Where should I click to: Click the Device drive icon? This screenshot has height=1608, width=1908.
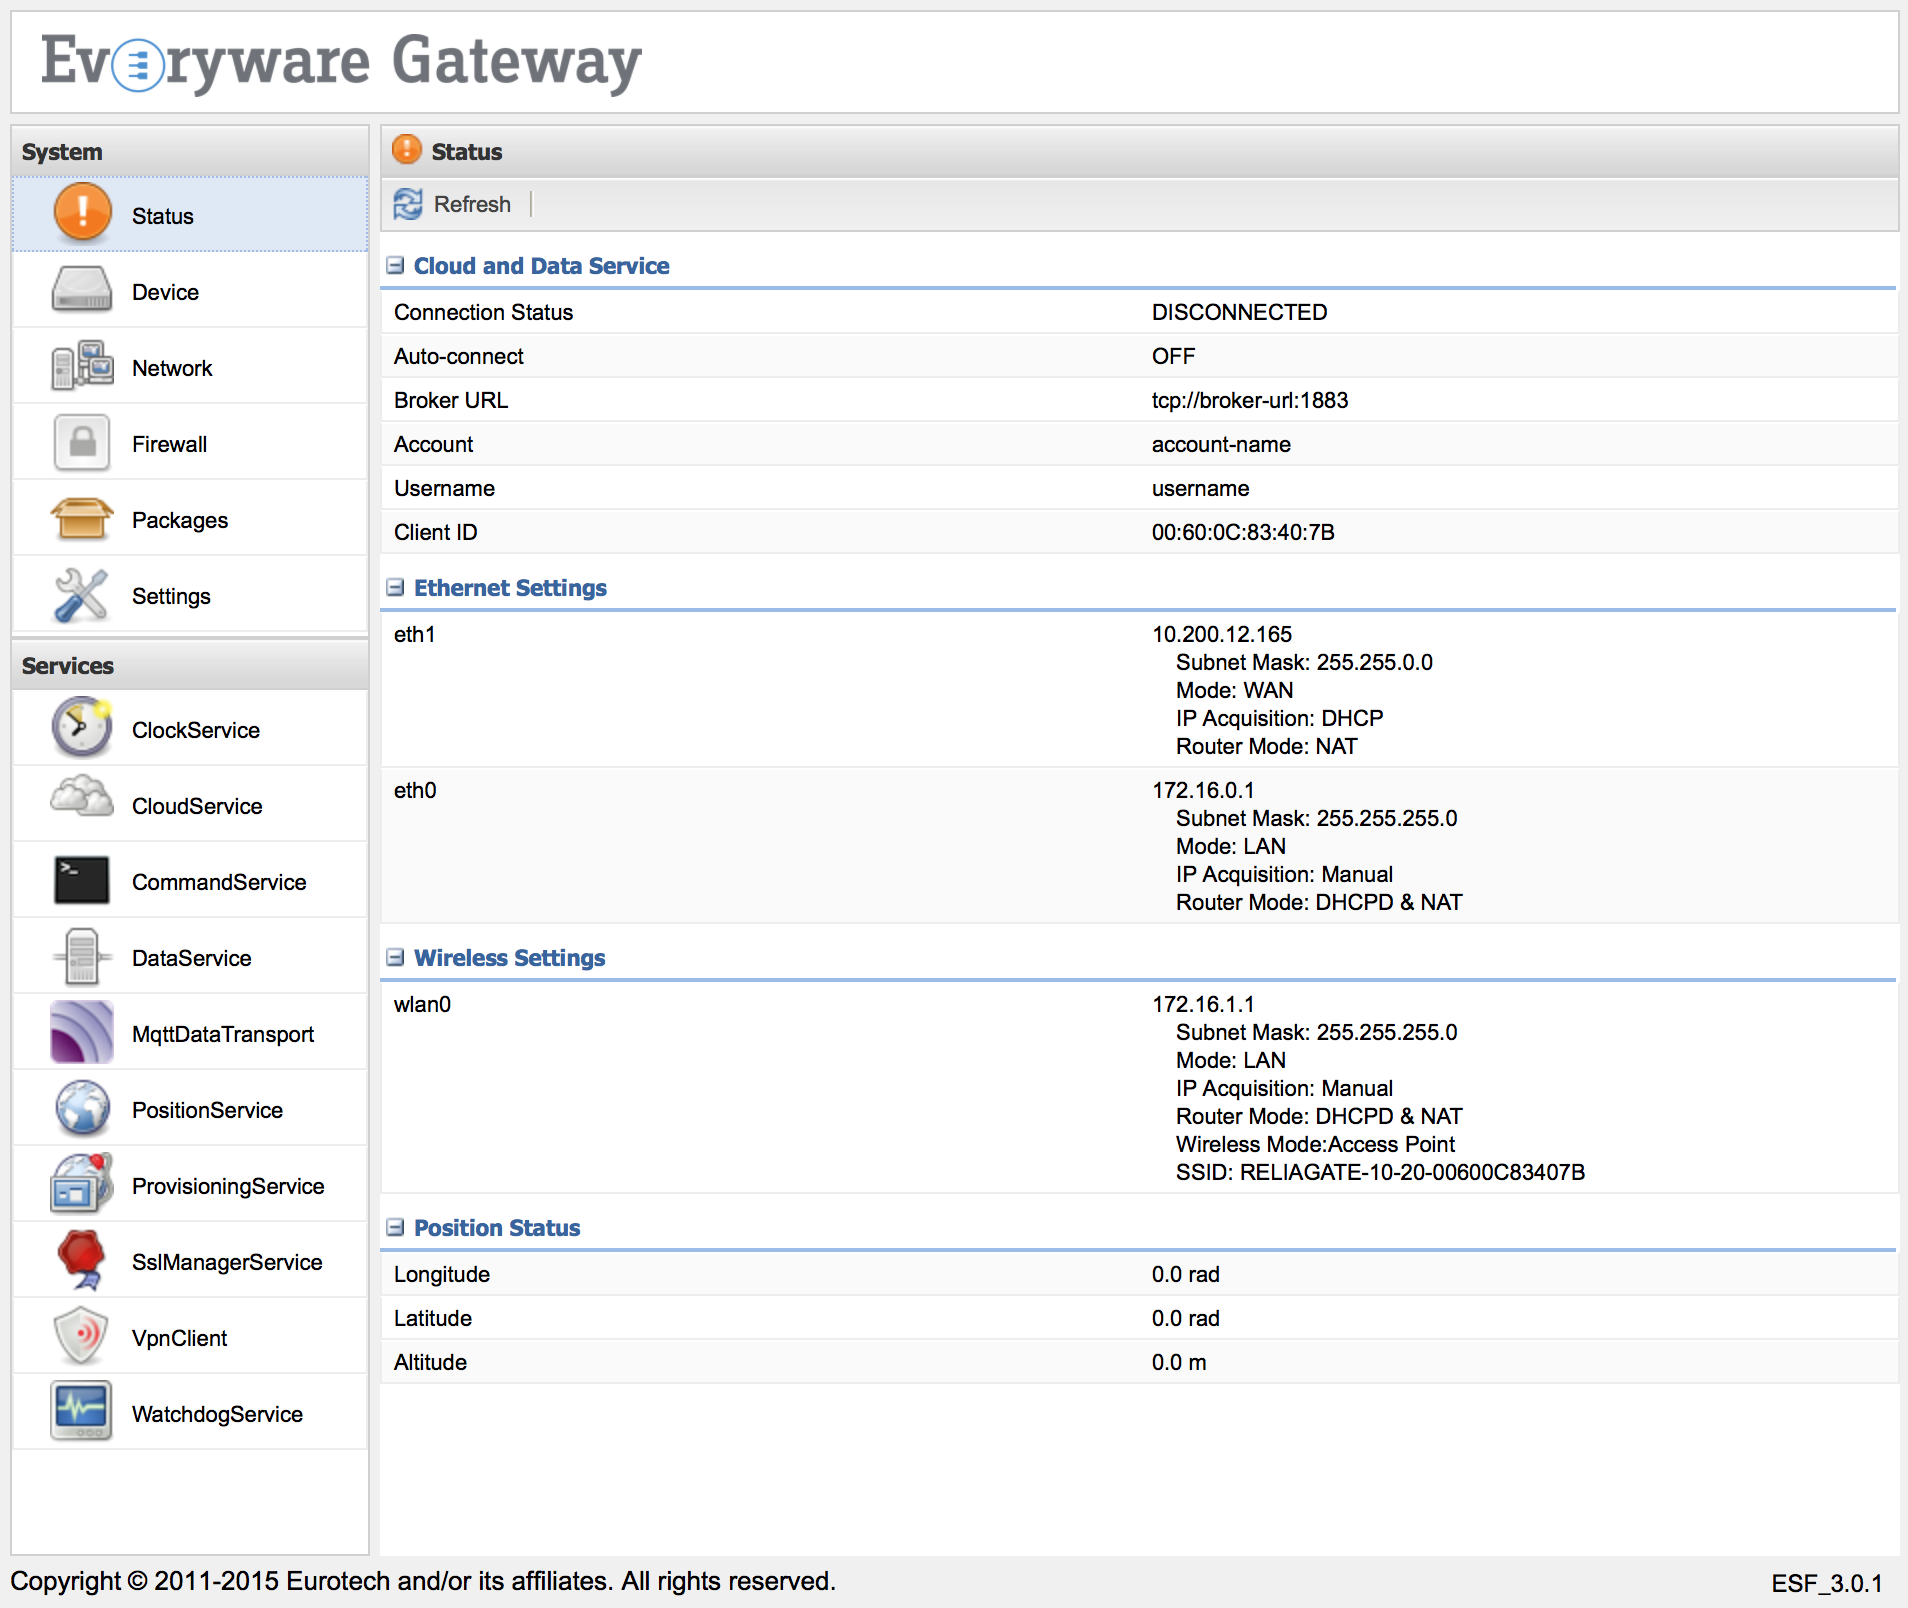tap(82, 290)
